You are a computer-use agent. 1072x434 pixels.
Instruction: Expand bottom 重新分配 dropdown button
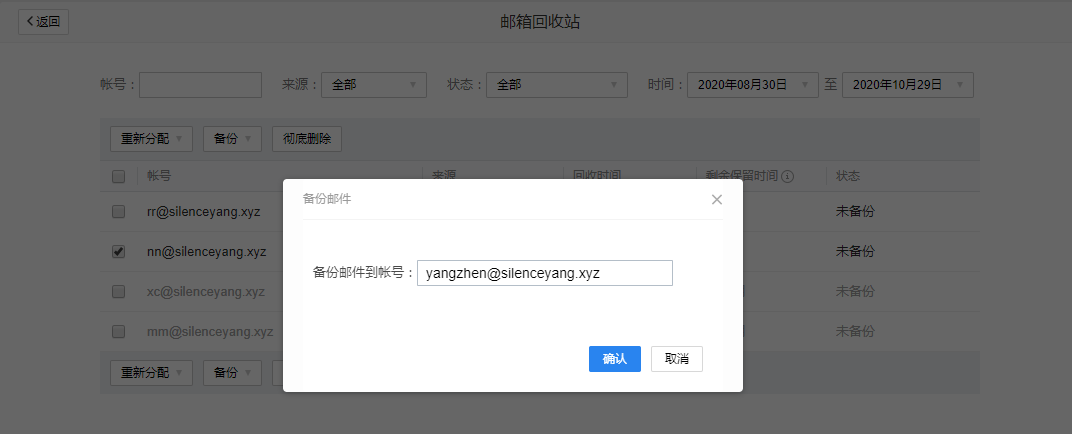pyautogui.click(x=151, y=372)
